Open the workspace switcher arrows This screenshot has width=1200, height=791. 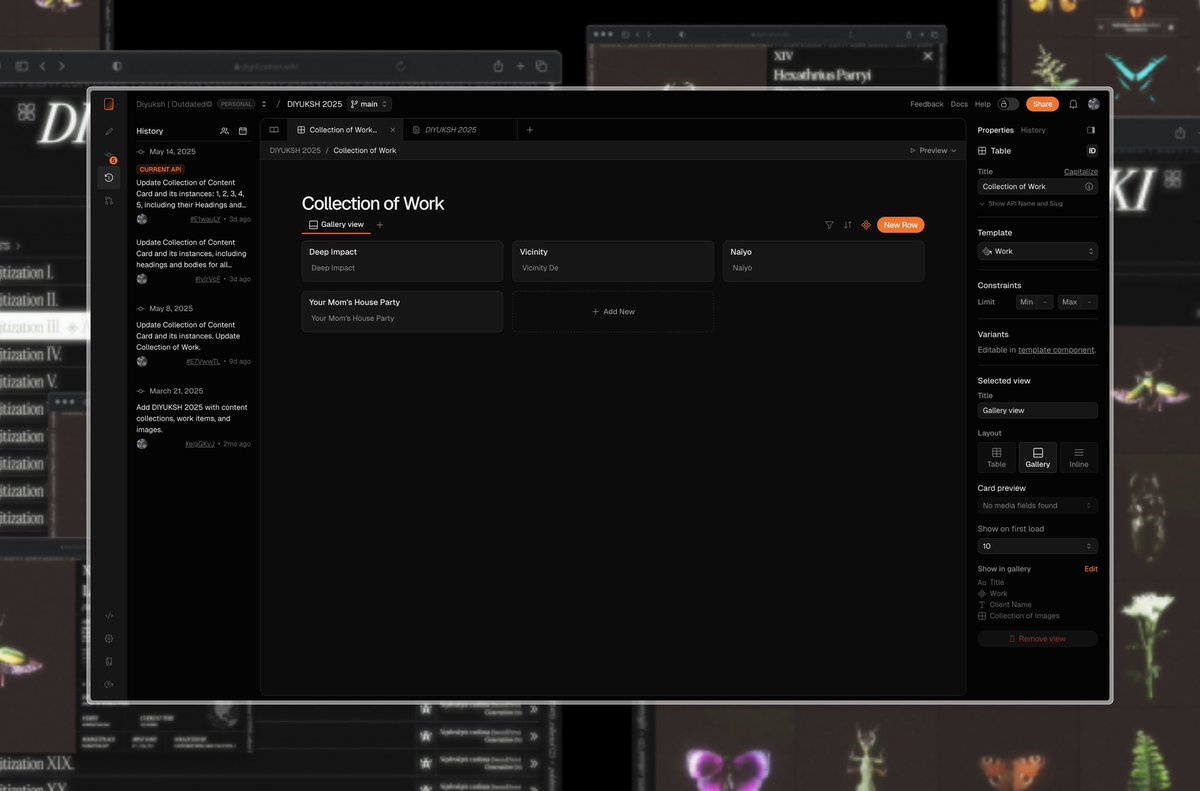(x=264, y=104)
